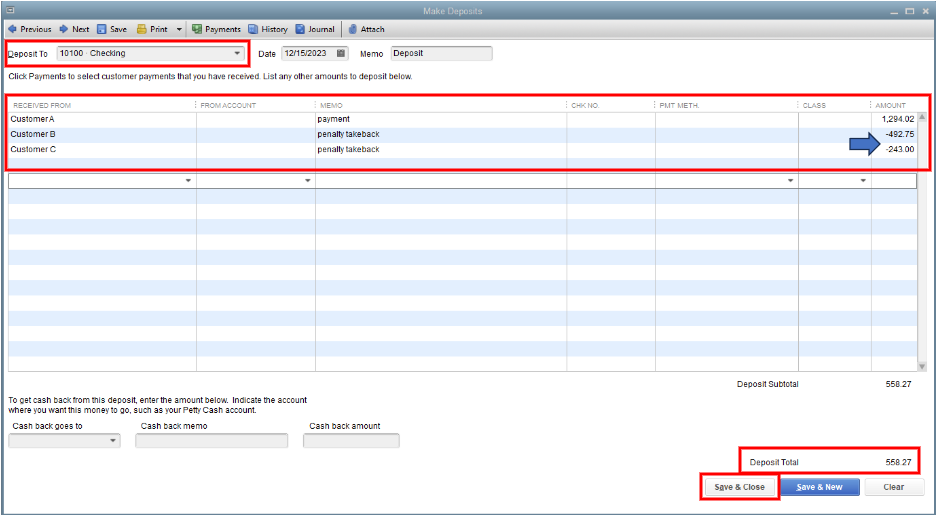Click the scrollbar down arrow in deposit list

pyautogui.click(x=922, y=366)
